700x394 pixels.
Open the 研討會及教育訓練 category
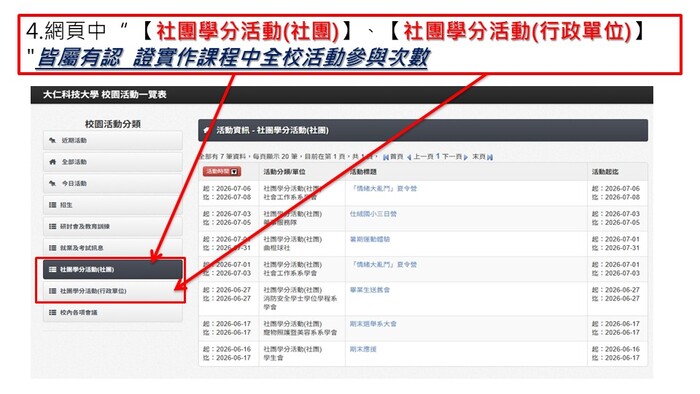click(x=112, y=226)
